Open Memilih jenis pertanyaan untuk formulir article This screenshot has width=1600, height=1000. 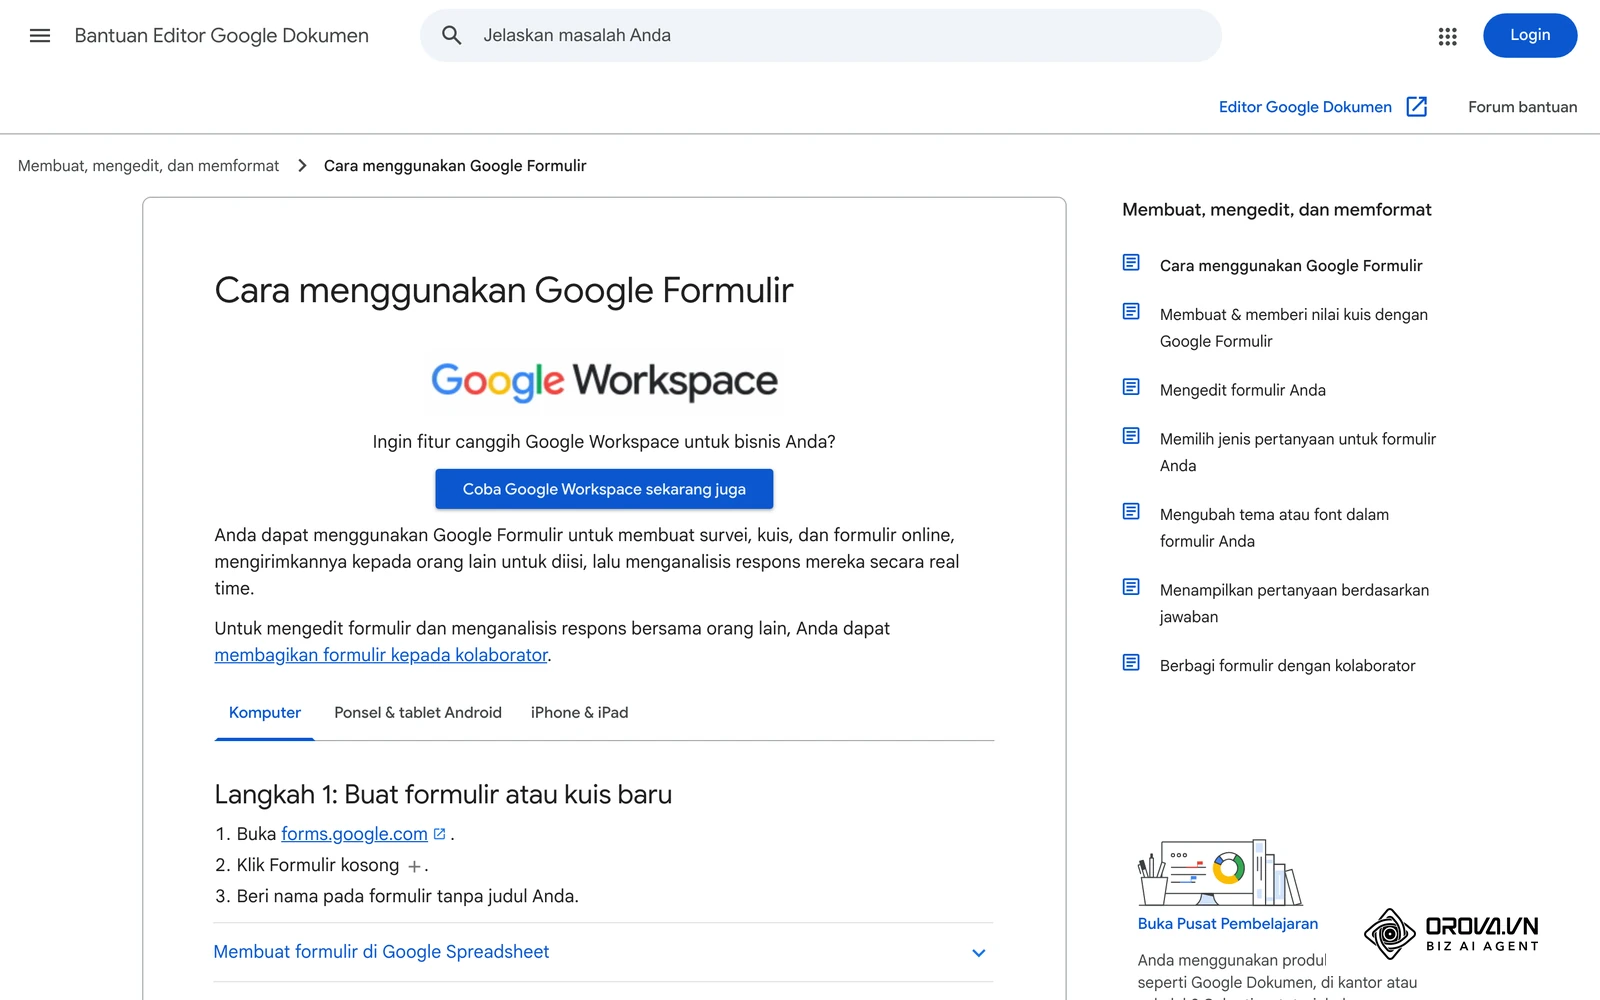1298,452
